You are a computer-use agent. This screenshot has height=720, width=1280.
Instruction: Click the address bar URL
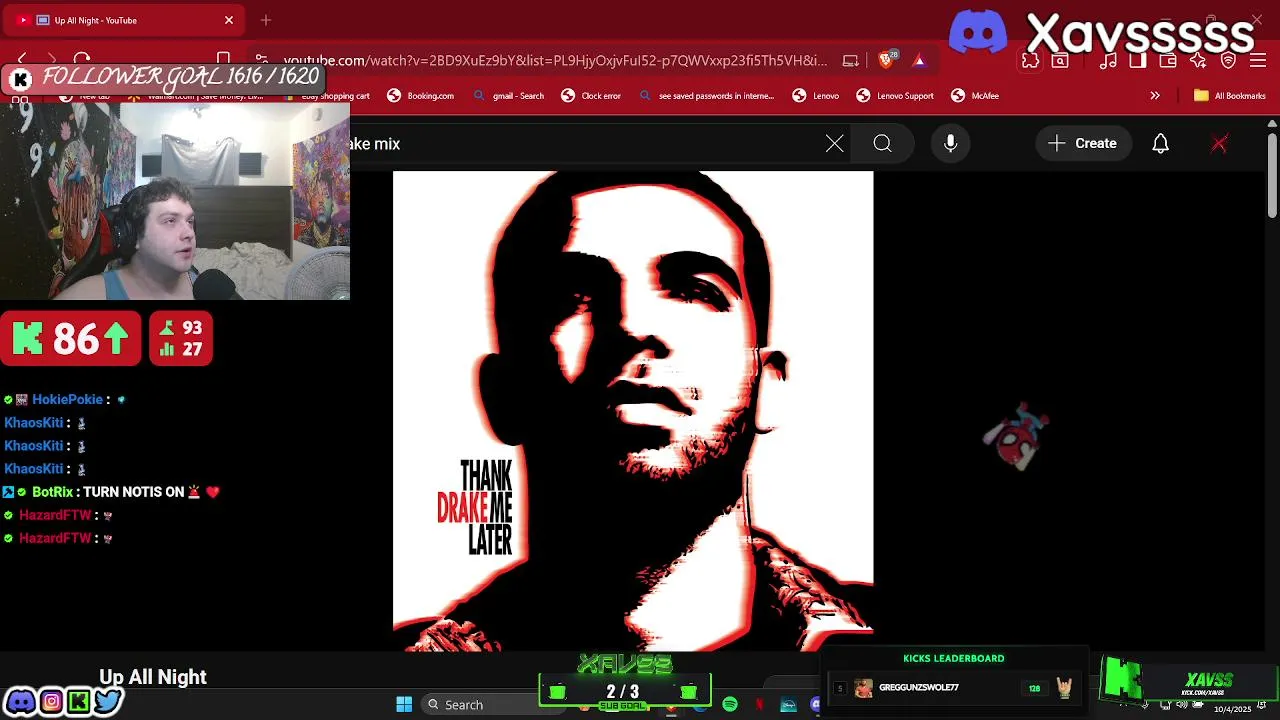555,61
